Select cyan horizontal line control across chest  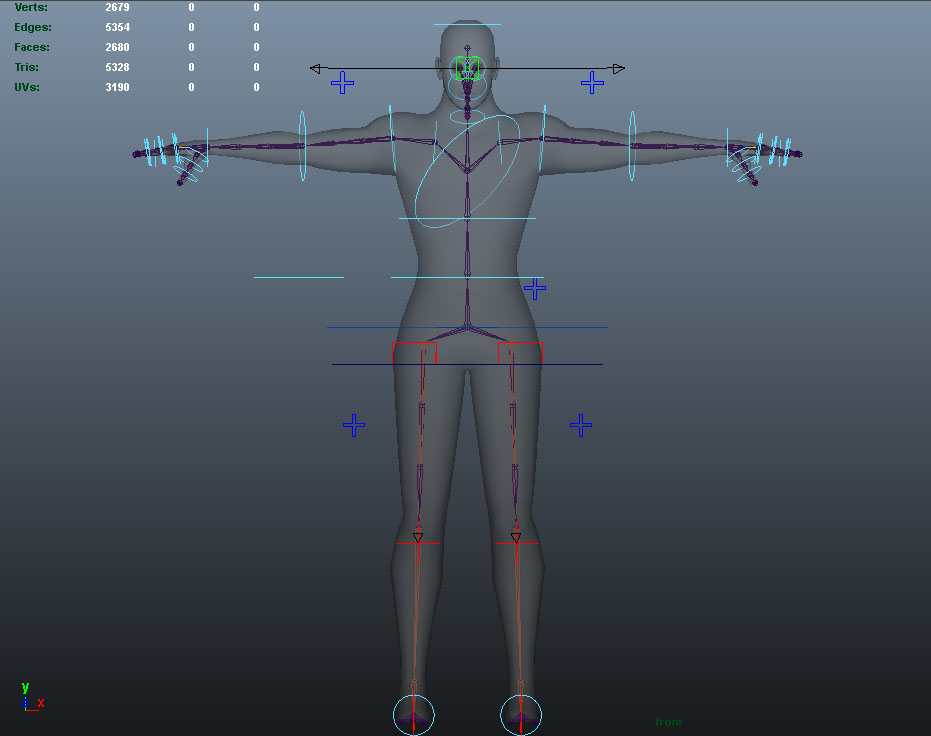(x=467, y=218)
